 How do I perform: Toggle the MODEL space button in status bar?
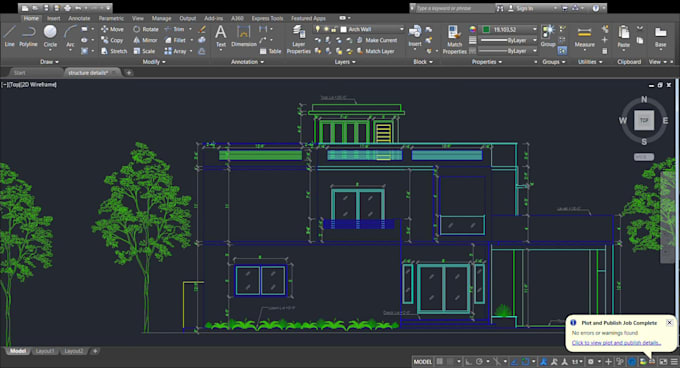point(422,361)
